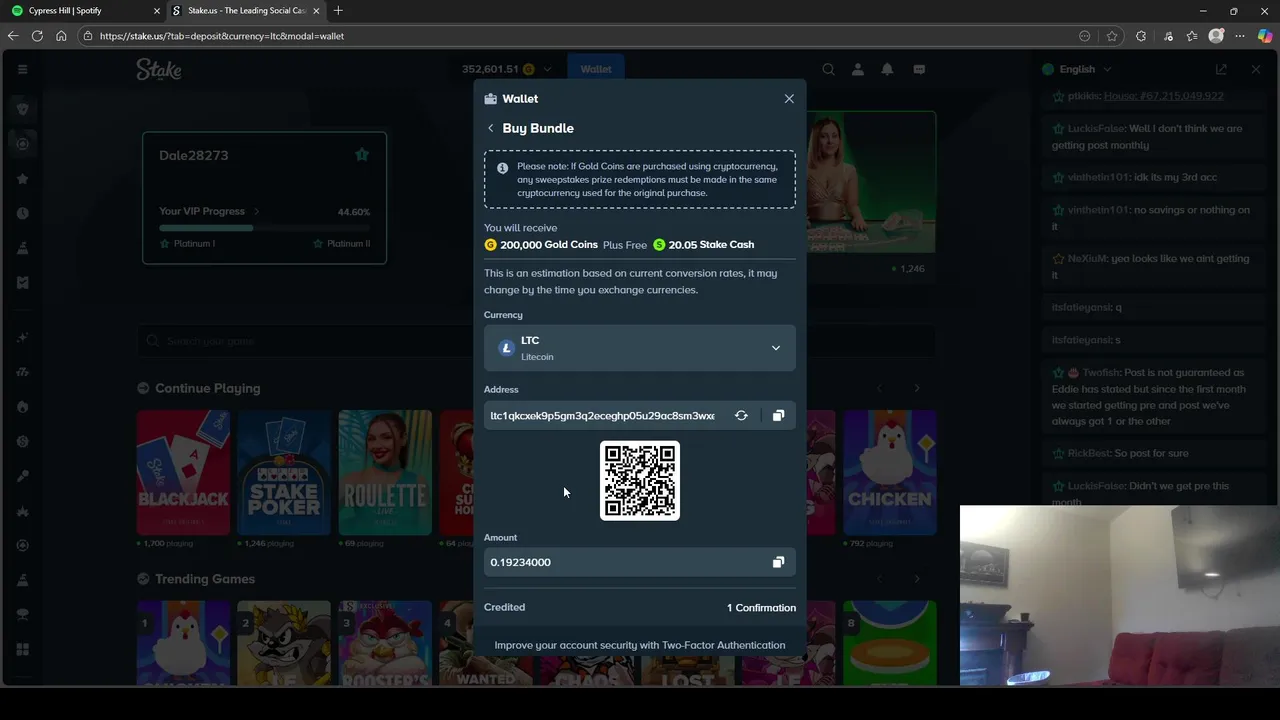The height and width of the screenshot is (720, 1280).
Task: Open the user profile icon
Action: coord(857,69)
